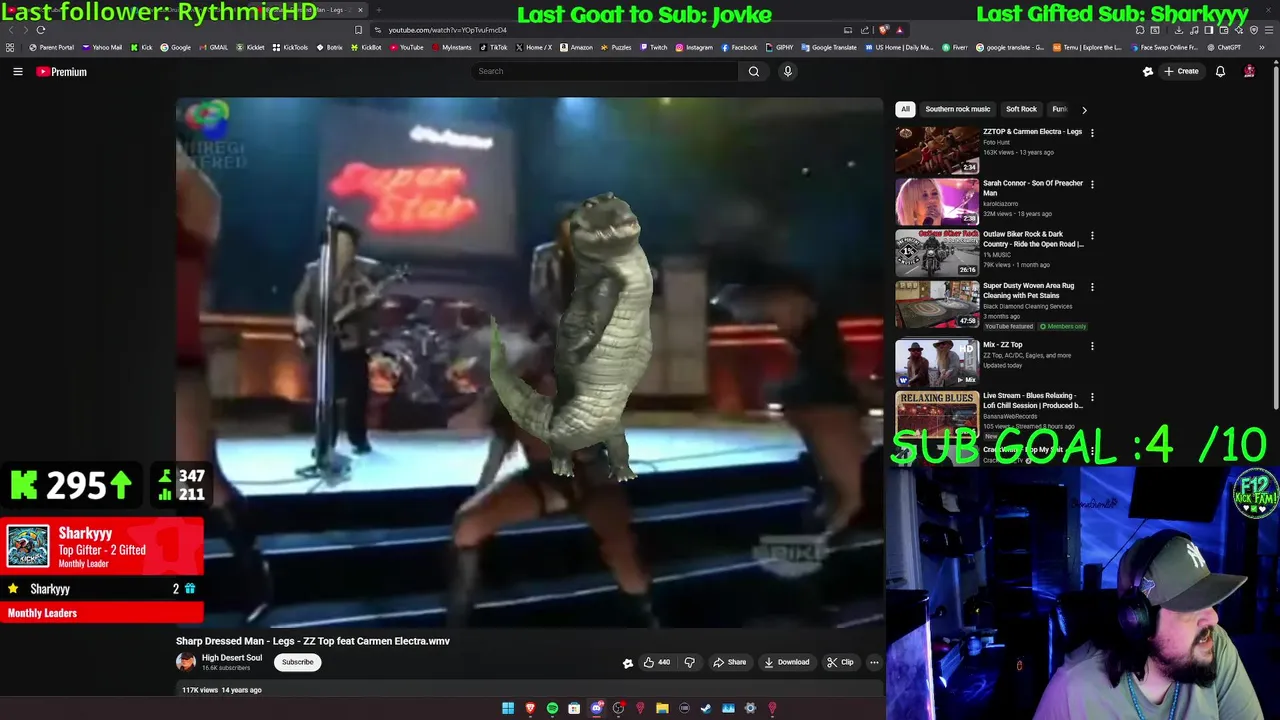Select the All filter chip
The height and width of the screenshot is (720, 1280).
[905, 109]
